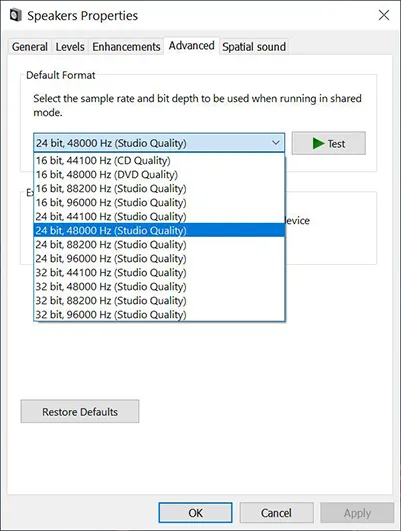
Task: Pick 16 bit, 88200 Hz option
Action: click(x=159, y=189)
